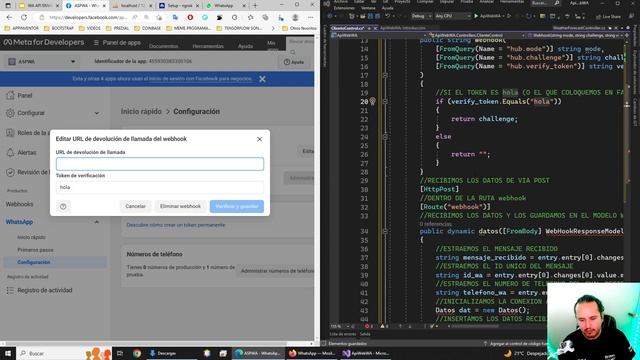
Task: Open Herramientas in Meta top navigation
Action: click(x=208, y=46)
